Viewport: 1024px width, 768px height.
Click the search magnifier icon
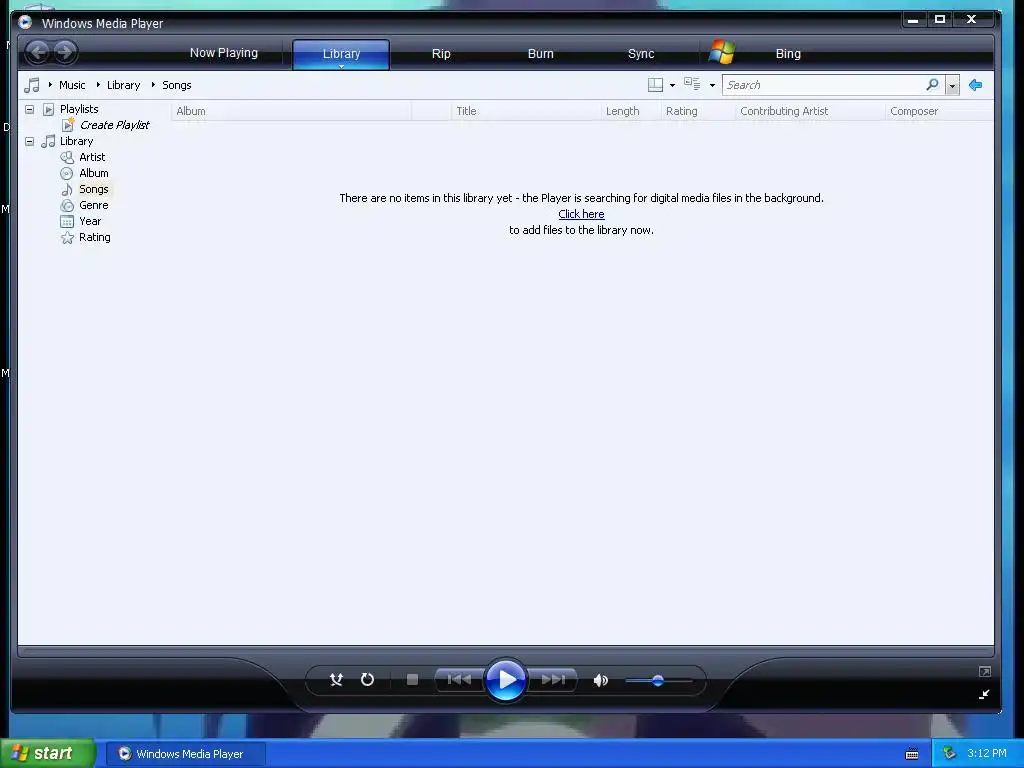click(933, 84)
